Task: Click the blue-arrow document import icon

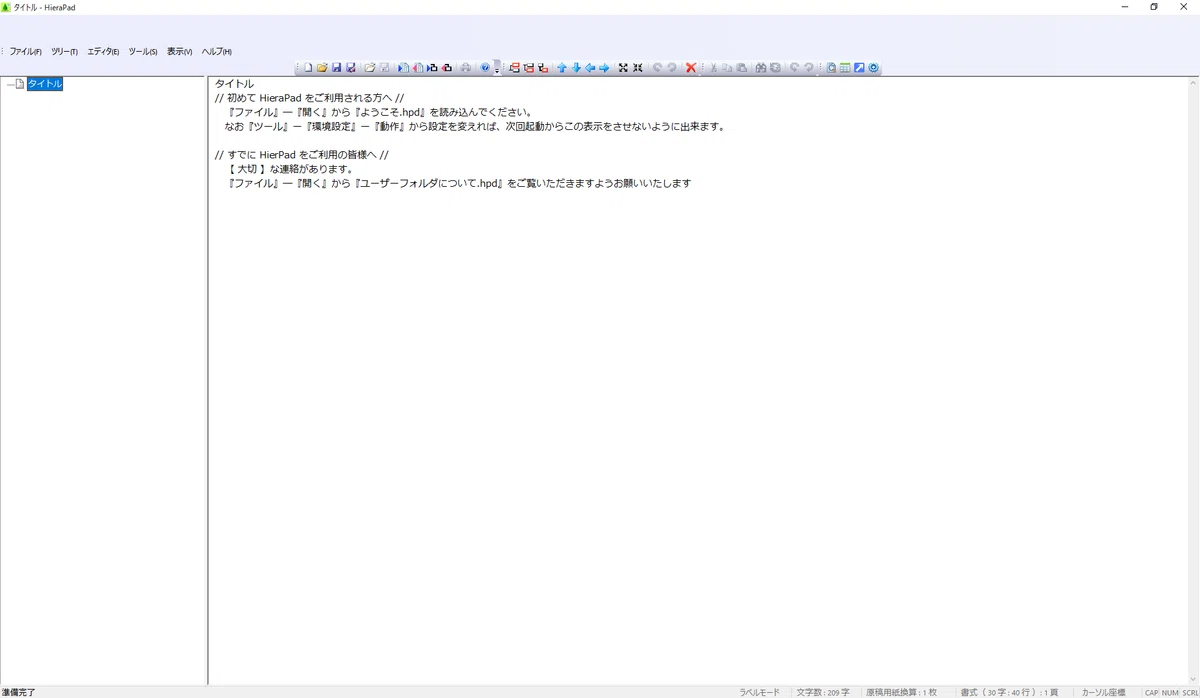Action: pos(403,68)
